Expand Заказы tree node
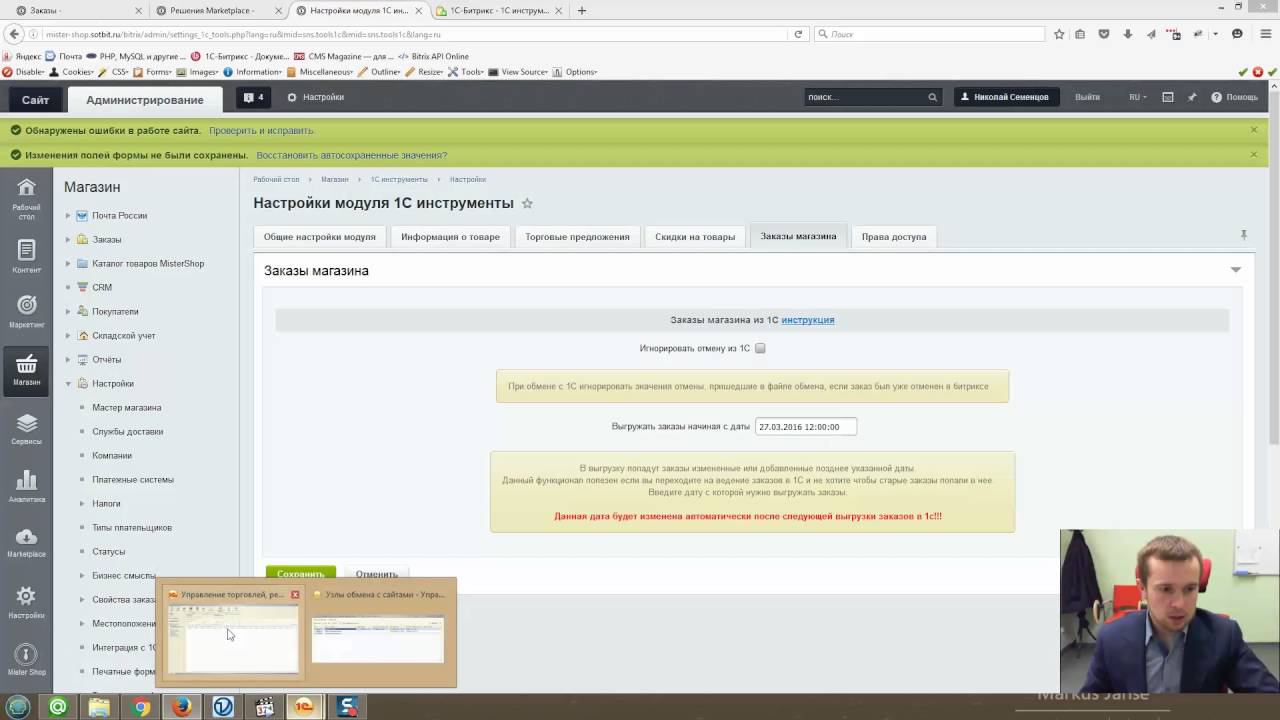The width and height of the screenshot is (1280, 720). pos(68,239)
